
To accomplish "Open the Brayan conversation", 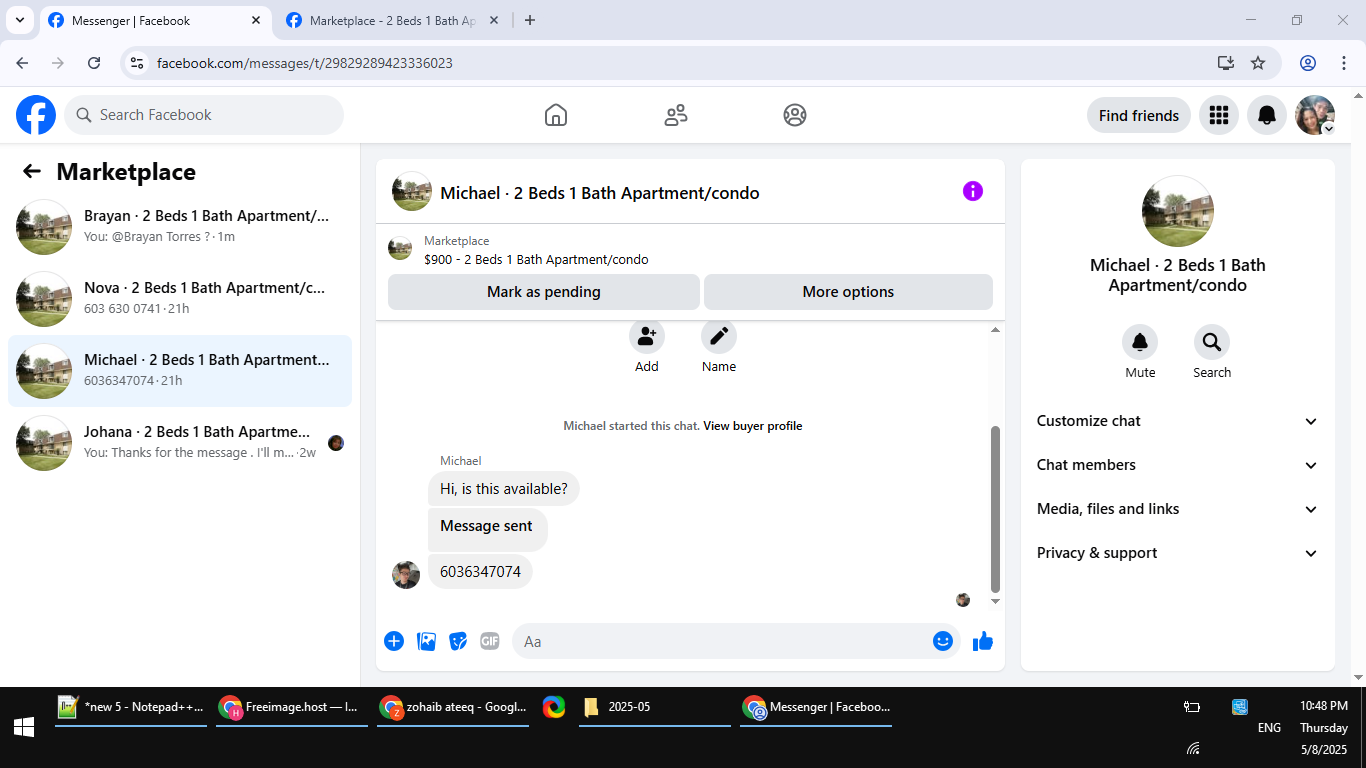I will (180, 227).
